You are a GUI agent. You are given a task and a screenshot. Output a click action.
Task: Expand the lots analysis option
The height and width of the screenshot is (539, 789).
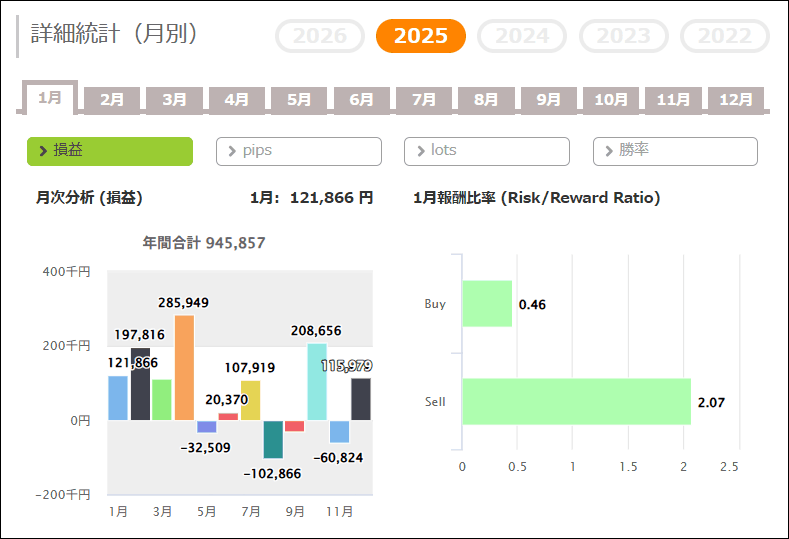tap(486, 151)
